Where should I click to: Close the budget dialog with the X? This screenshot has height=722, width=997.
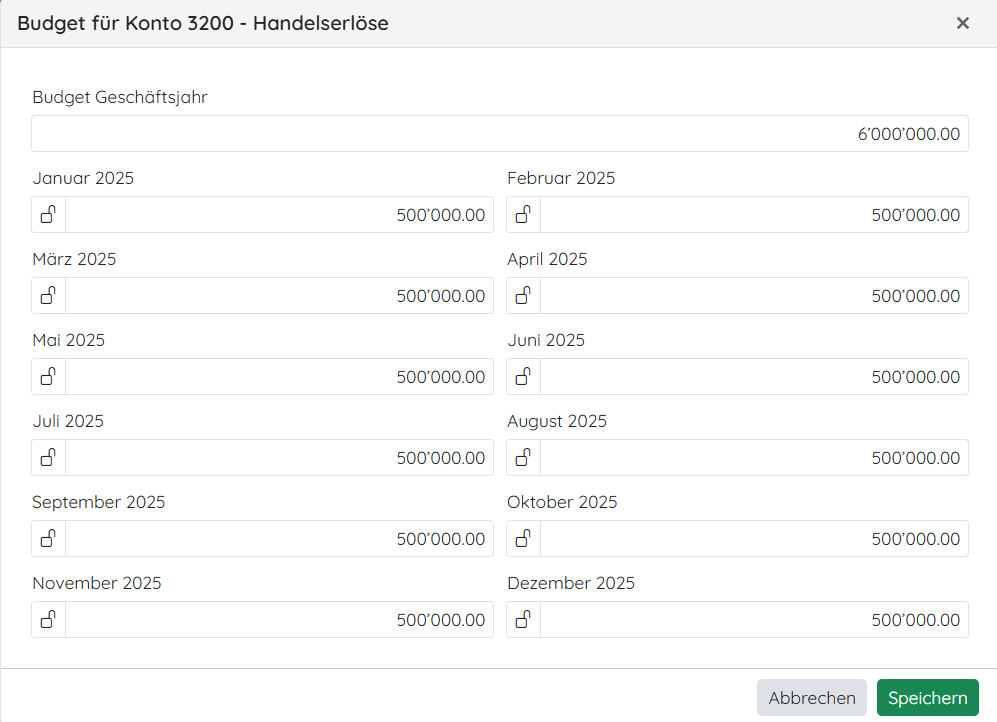pyautogui.click(x=962, y=23)
